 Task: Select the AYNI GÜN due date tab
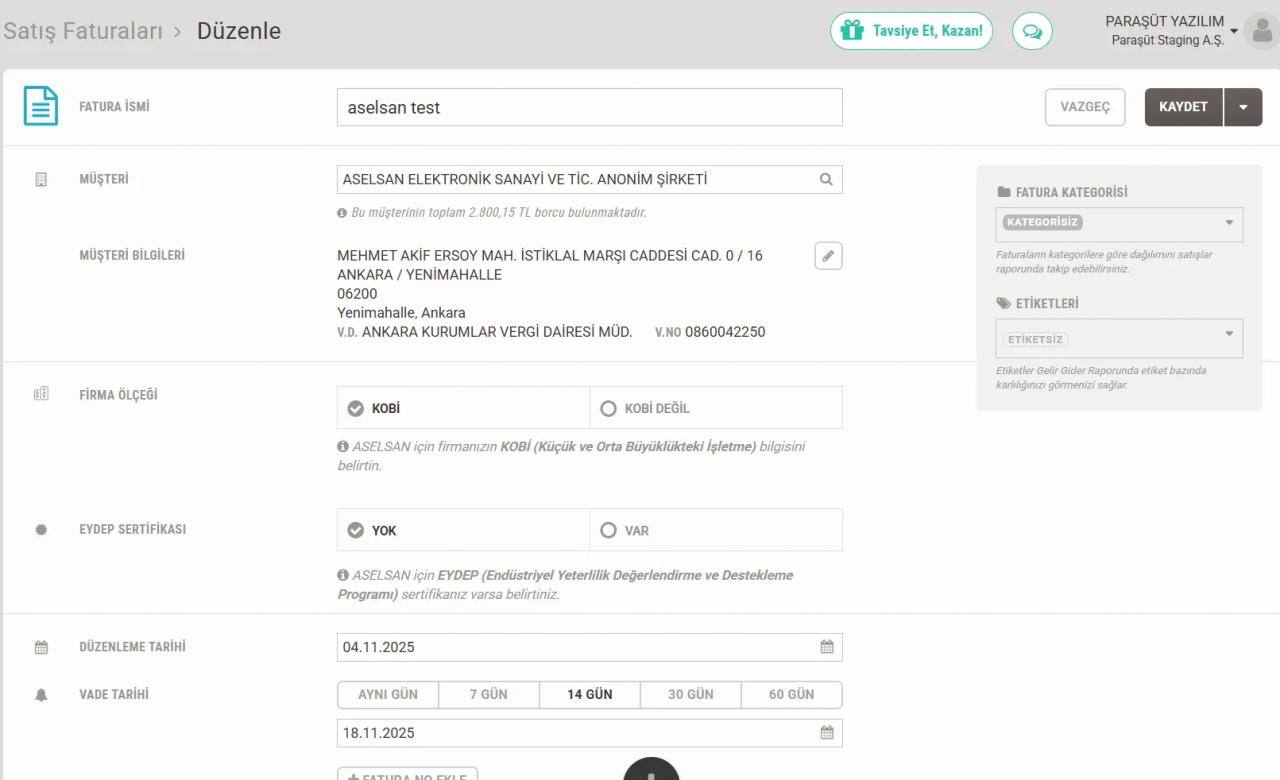tap(388, 695)
